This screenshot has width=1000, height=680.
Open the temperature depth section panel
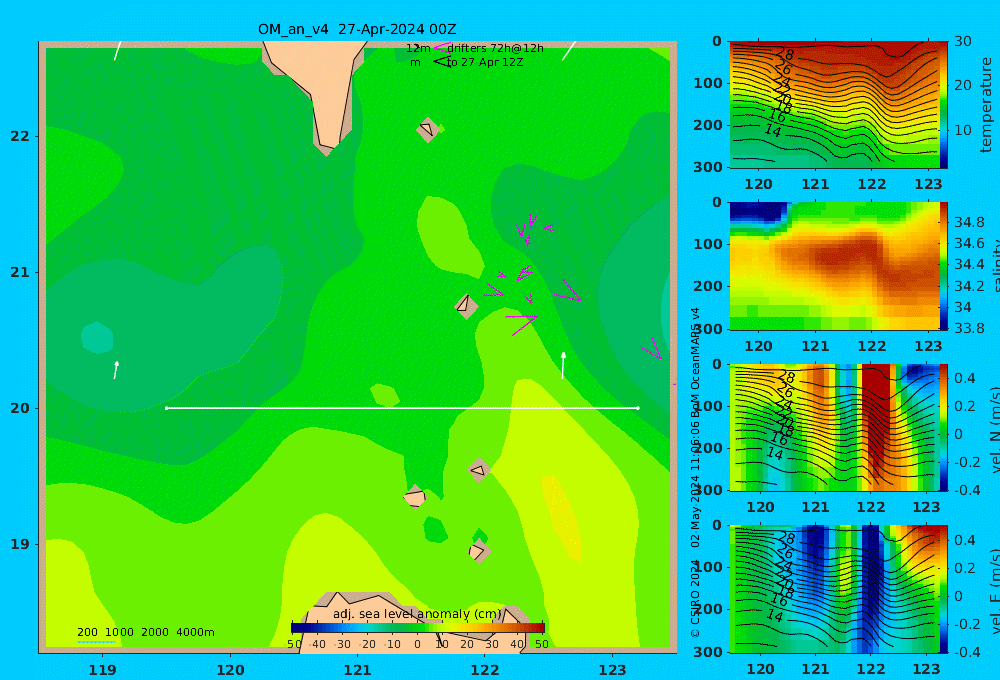tap(834, 105)
